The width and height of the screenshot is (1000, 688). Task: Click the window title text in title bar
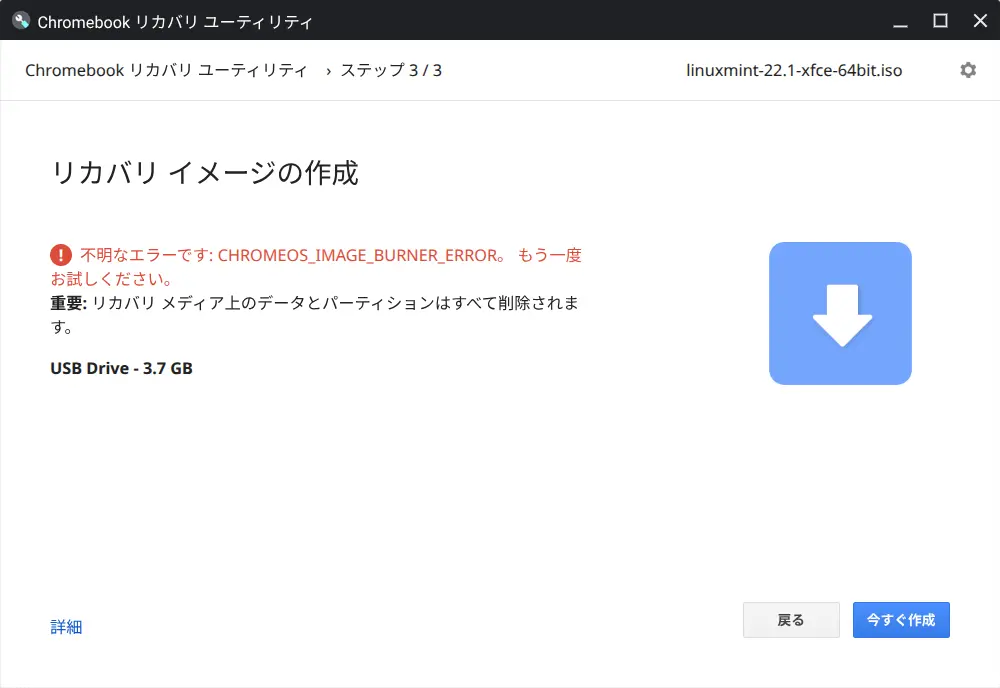pos(175,21)
